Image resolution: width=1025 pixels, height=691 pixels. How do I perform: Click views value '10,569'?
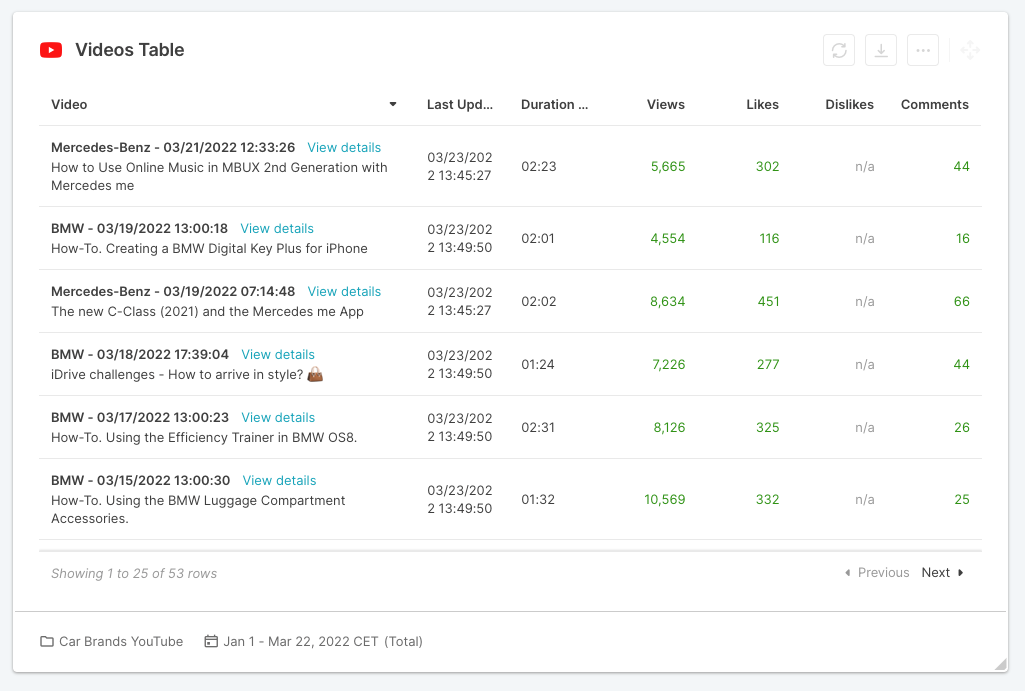point(665,499)
